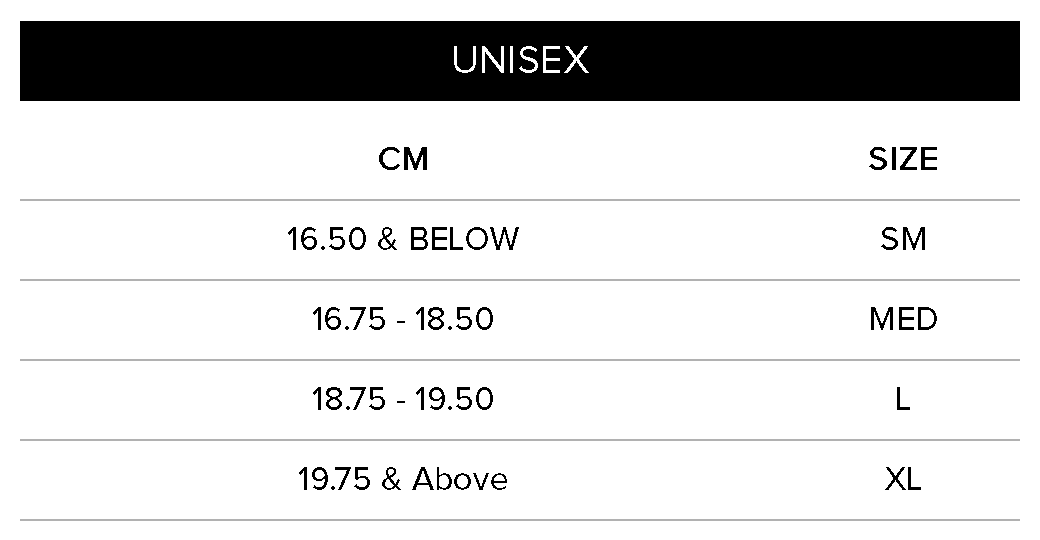Choose the SM size cell
The width and height of the screenshot is (1040, 540).
[903, 240]
